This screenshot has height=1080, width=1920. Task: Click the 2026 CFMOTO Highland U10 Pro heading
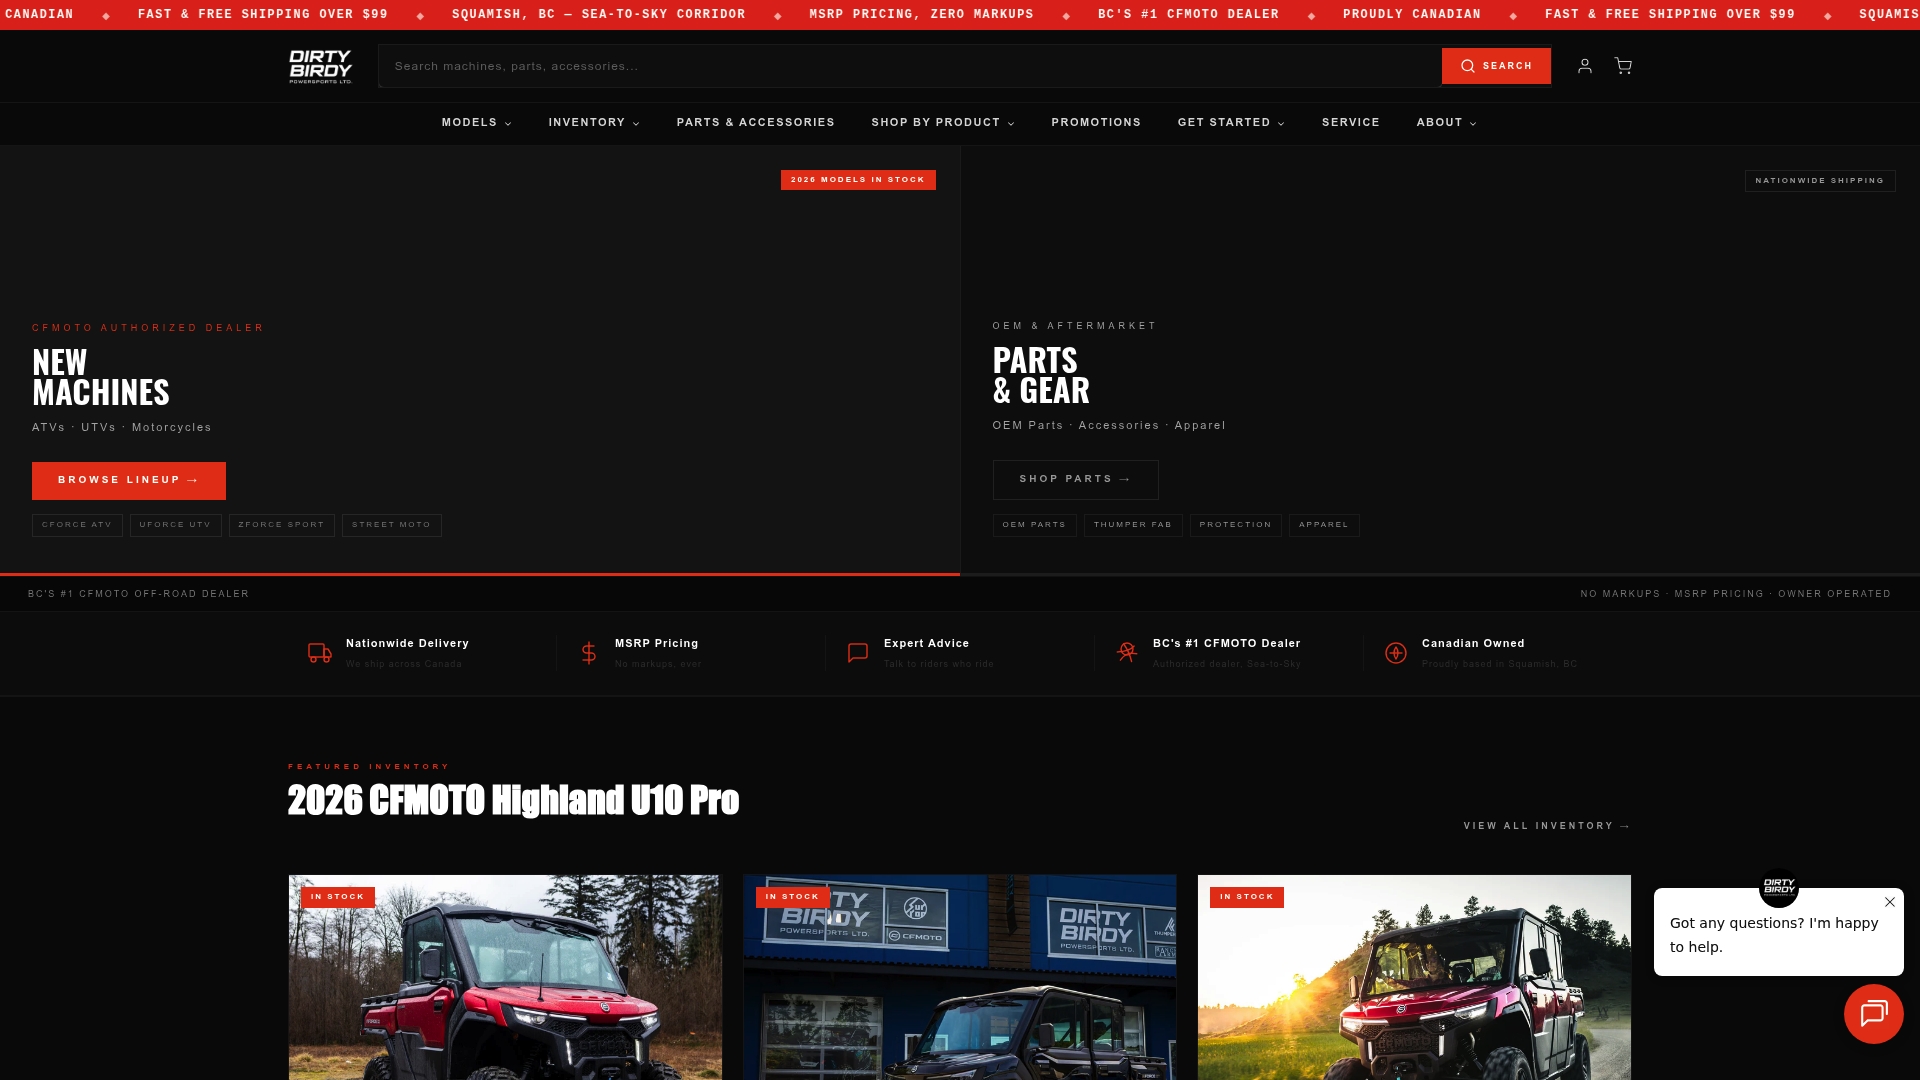point(513,800)
